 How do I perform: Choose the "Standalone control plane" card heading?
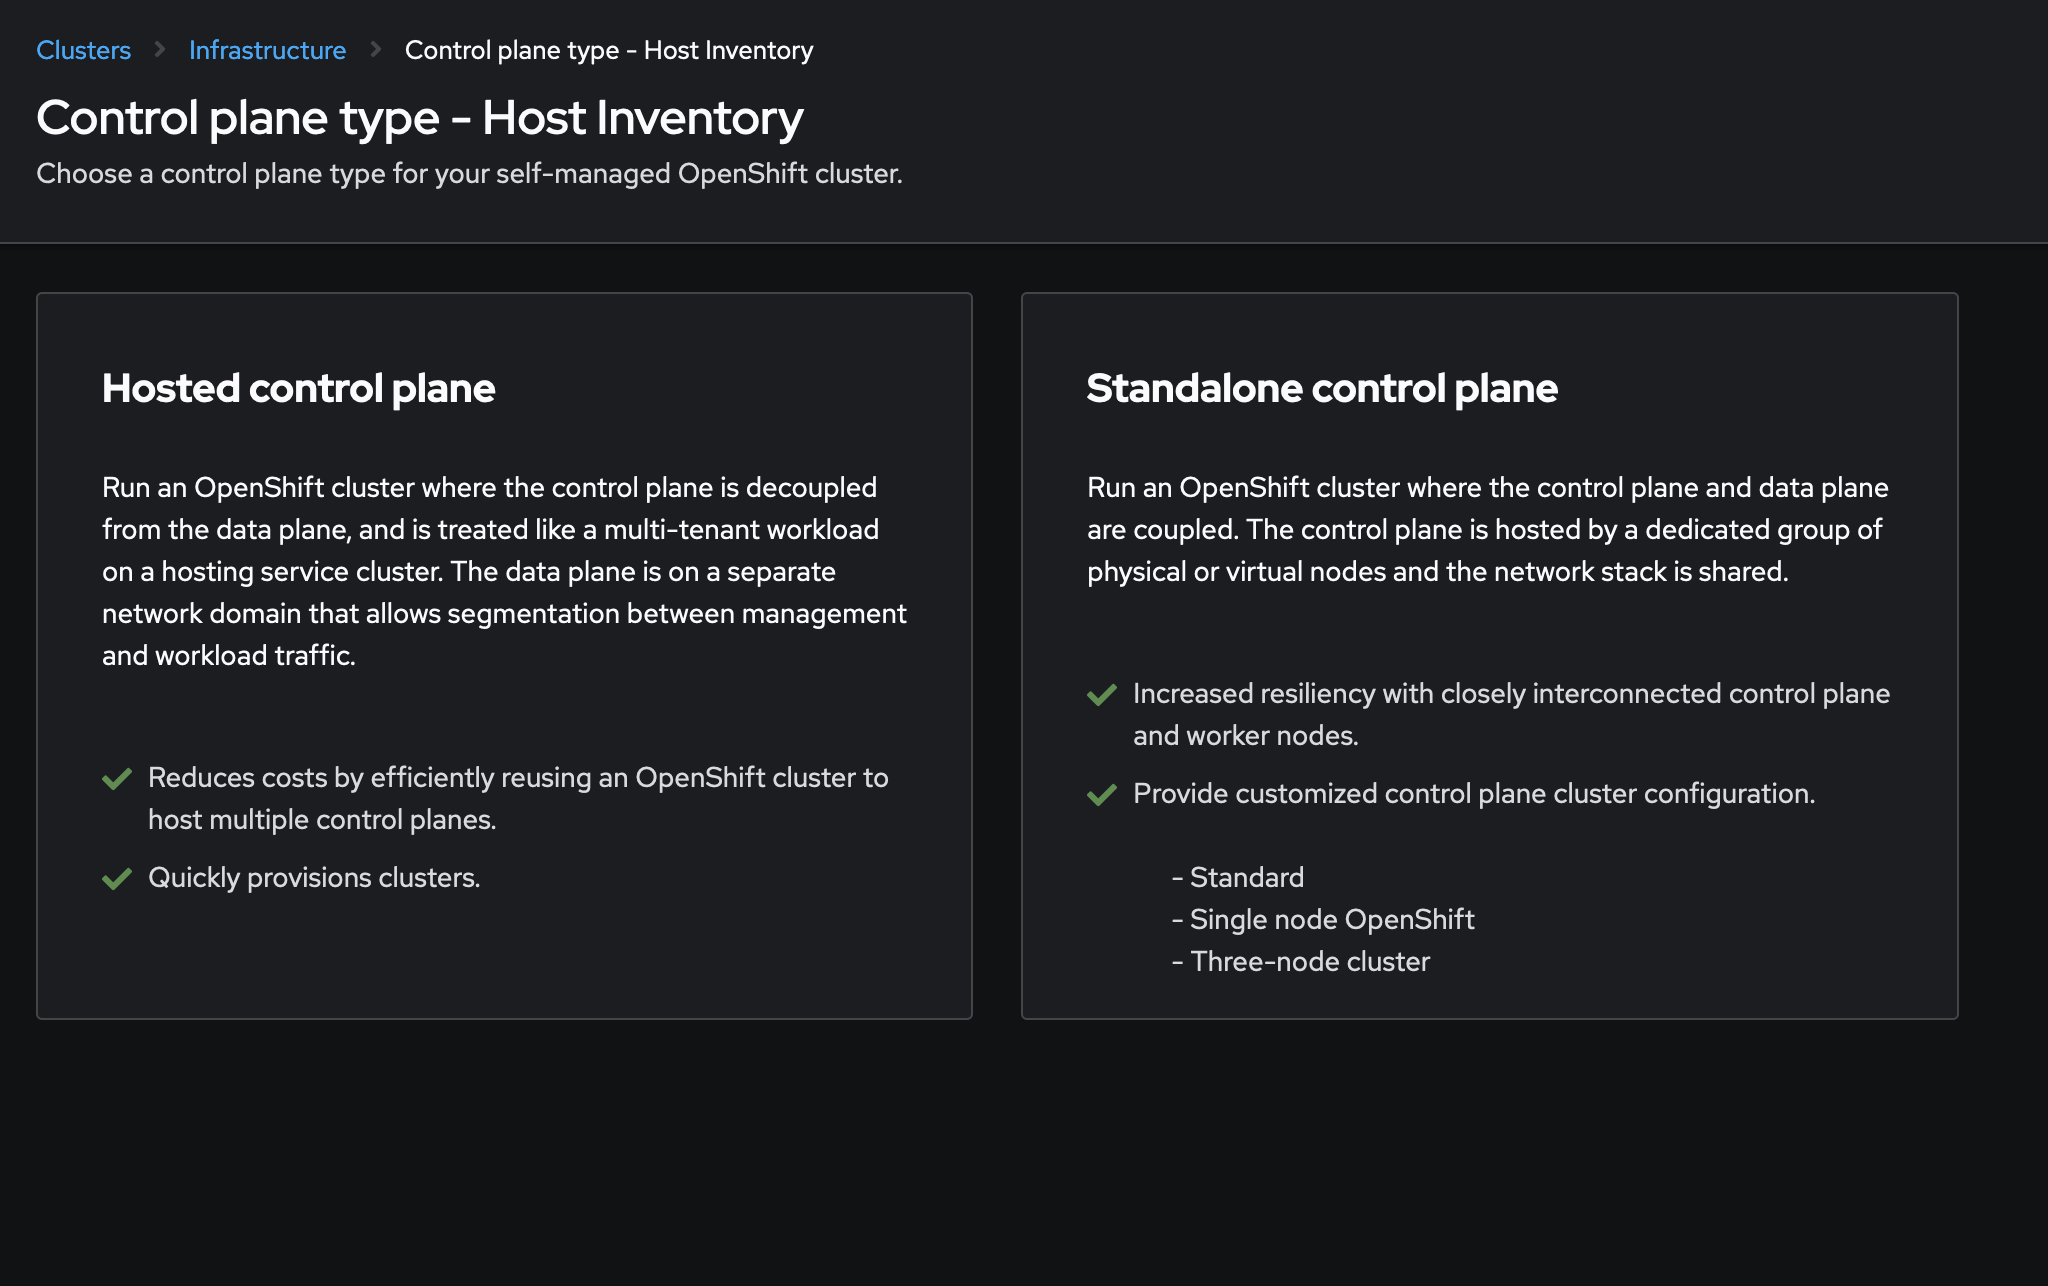pos(1321,388)
